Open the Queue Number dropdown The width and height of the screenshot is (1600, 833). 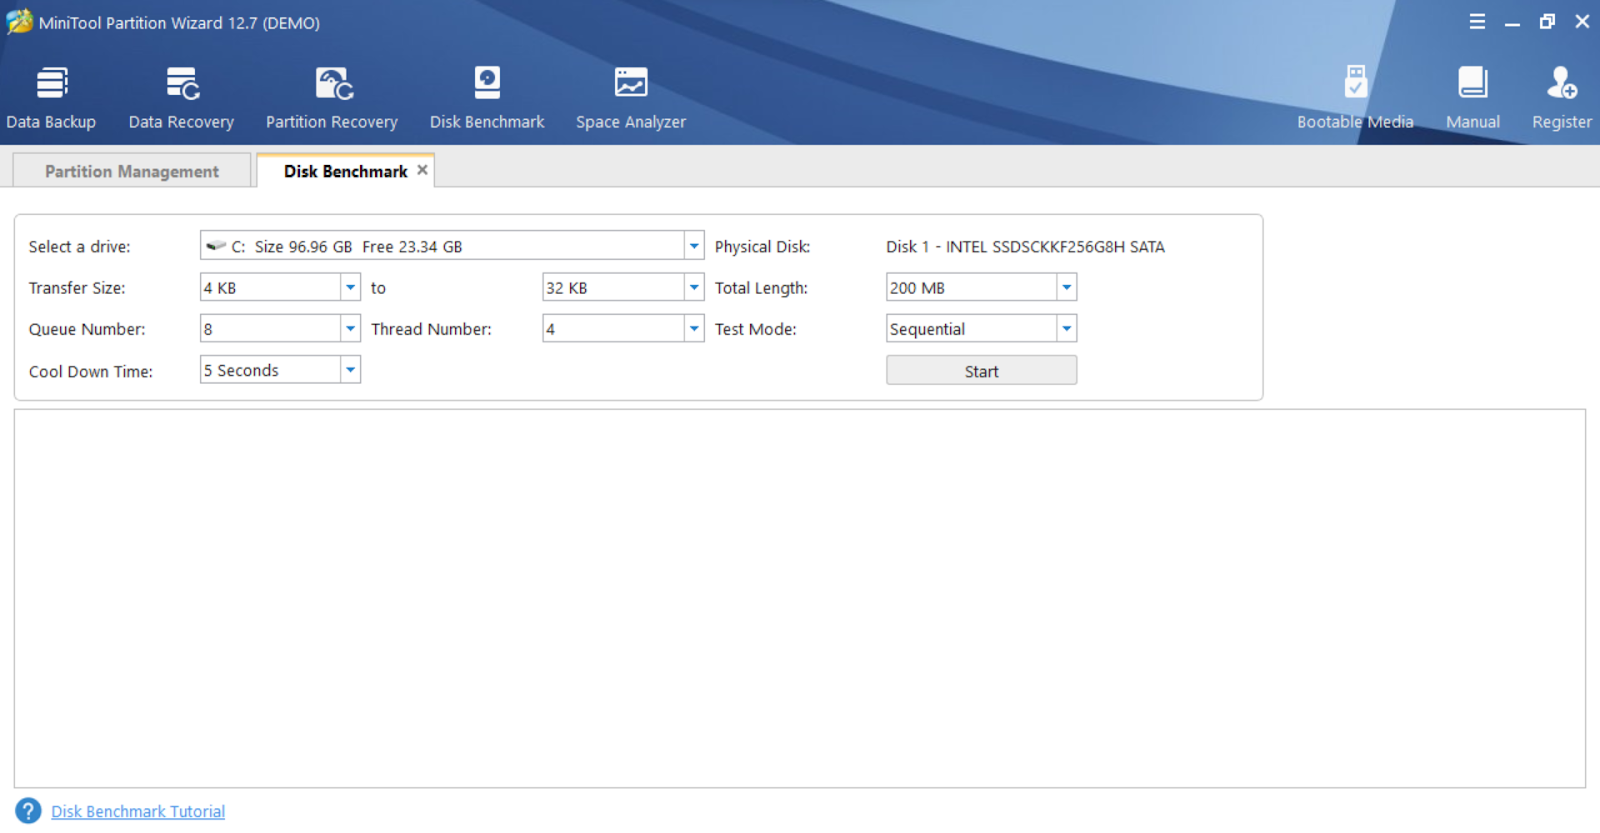[350, 328]
